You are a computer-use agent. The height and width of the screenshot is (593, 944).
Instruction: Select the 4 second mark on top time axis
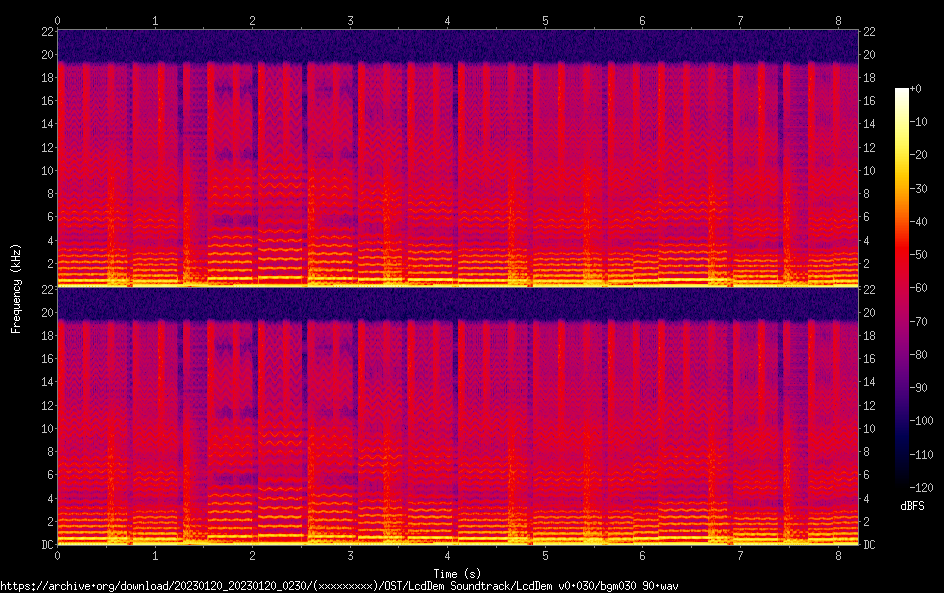[448, 20]
